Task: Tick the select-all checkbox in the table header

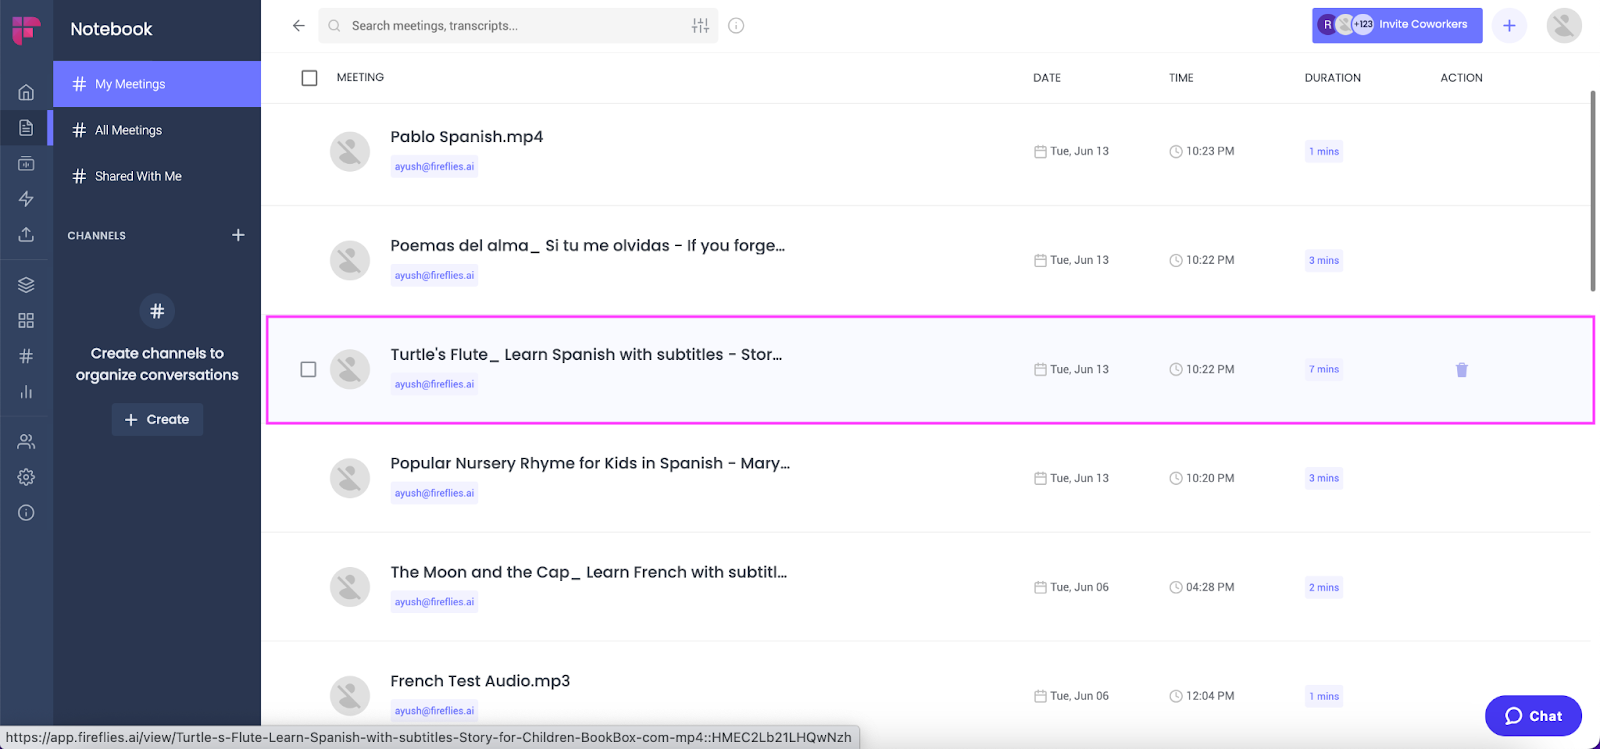Action: pyautogui.click(x=309, y=78)
